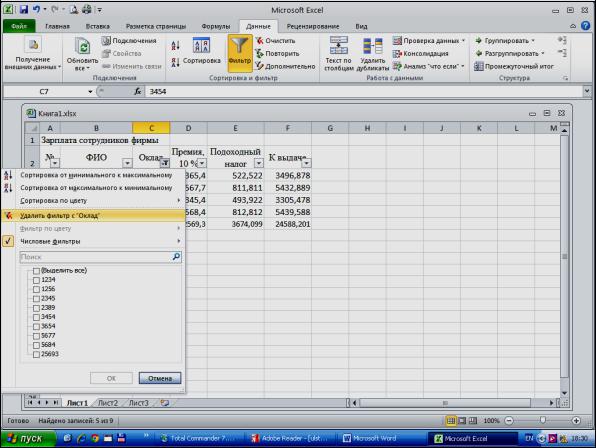The width and height of the screenshot is (596, 448).
Task: Check the 25693 filter value
Action: (36, 354)
